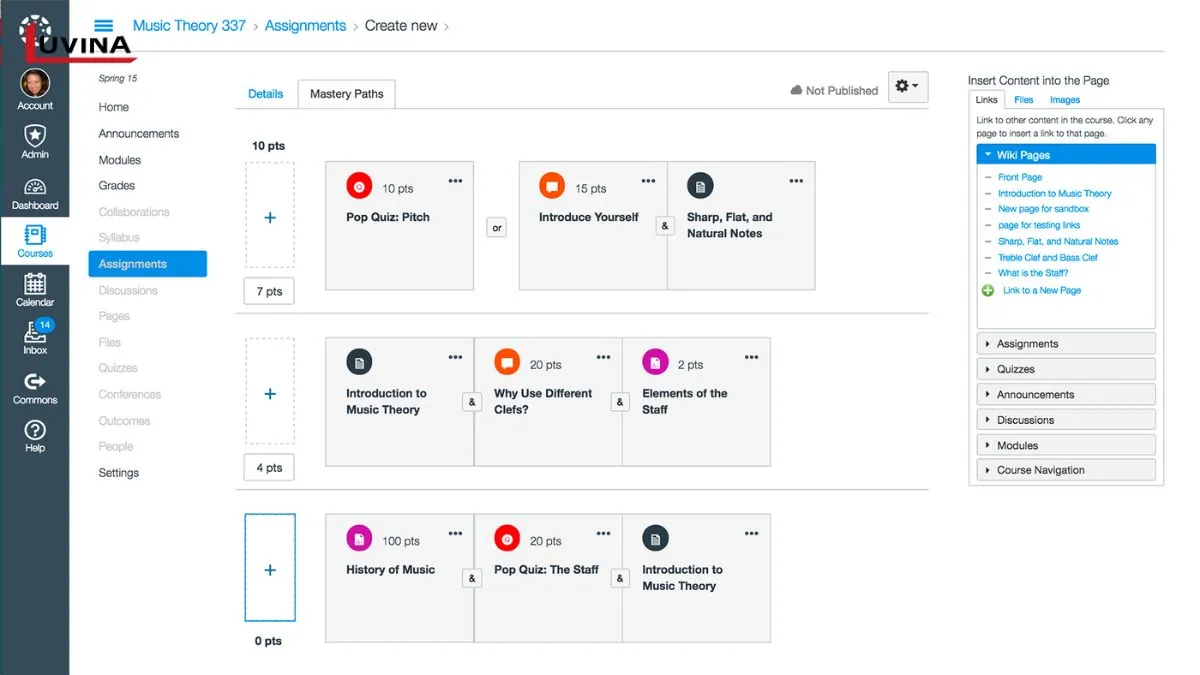Toggle the 'or' connector after Pop Quiz: Pitch
Screen dimensions: 1200x675
[x=497, y=227]
